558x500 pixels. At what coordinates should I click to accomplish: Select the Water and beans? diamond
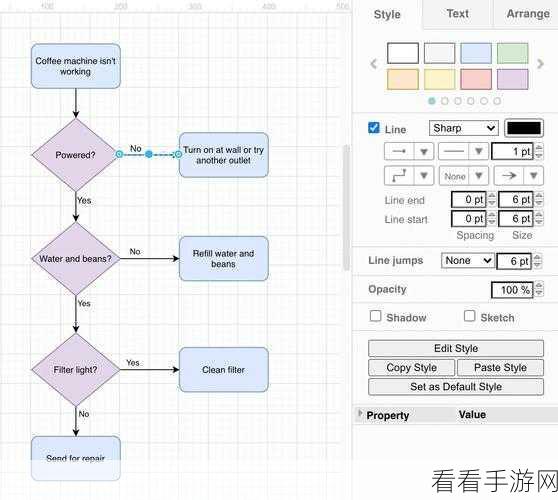coord(75,259)
